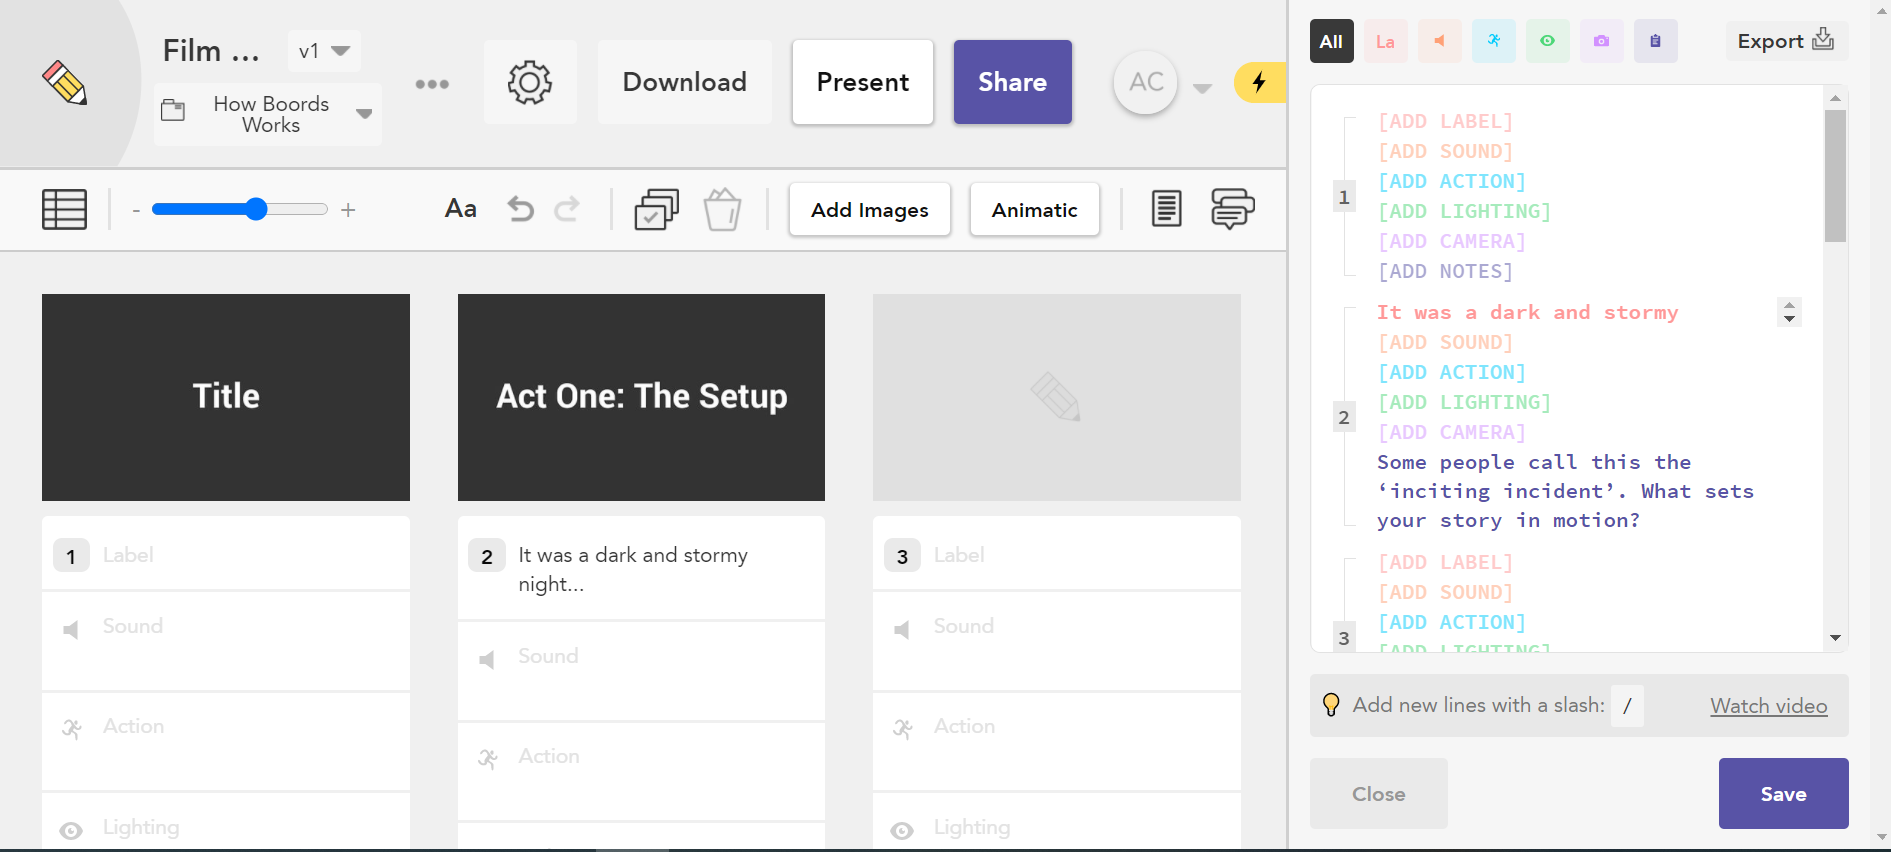Click Download button
This screenshot has width=1891, height=852.
(x=684, y=82)
